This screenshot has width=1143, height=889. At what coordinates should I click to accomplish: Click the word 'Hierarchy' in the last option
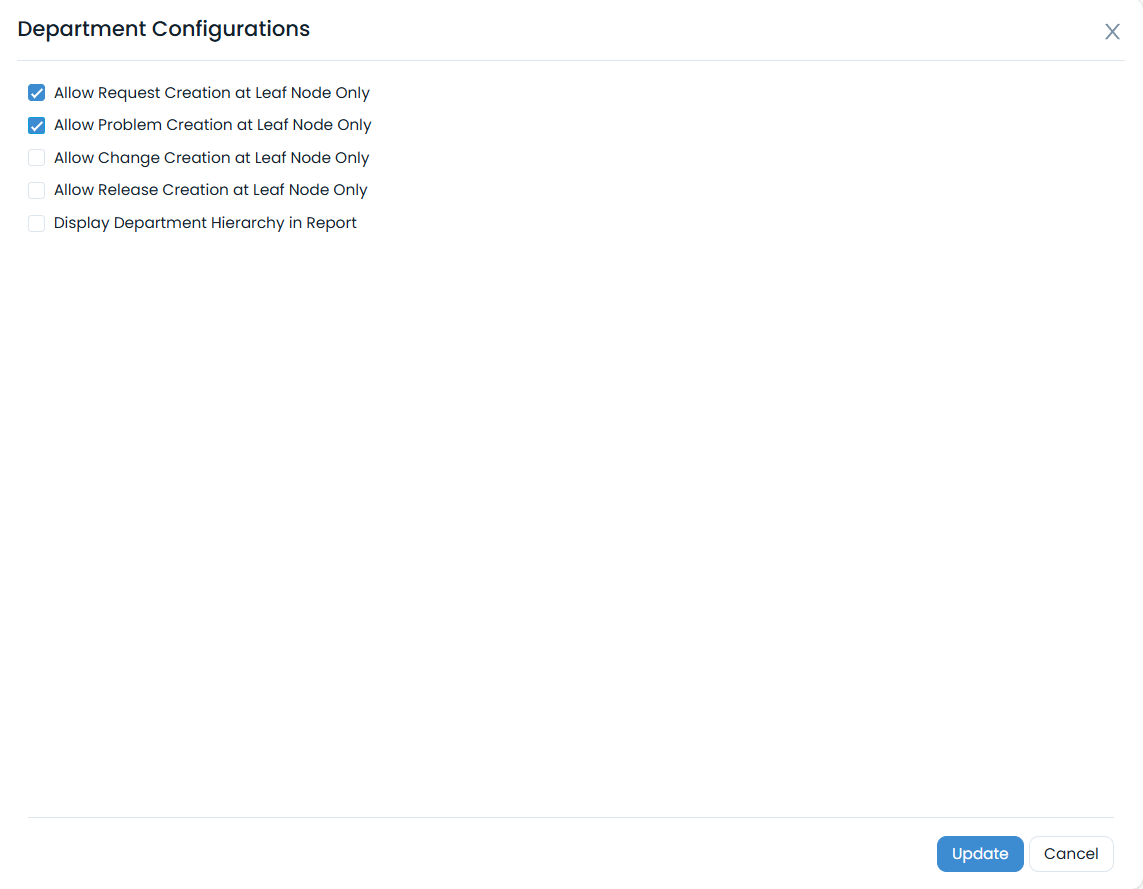pyautogui.click(x=247, y=223)
